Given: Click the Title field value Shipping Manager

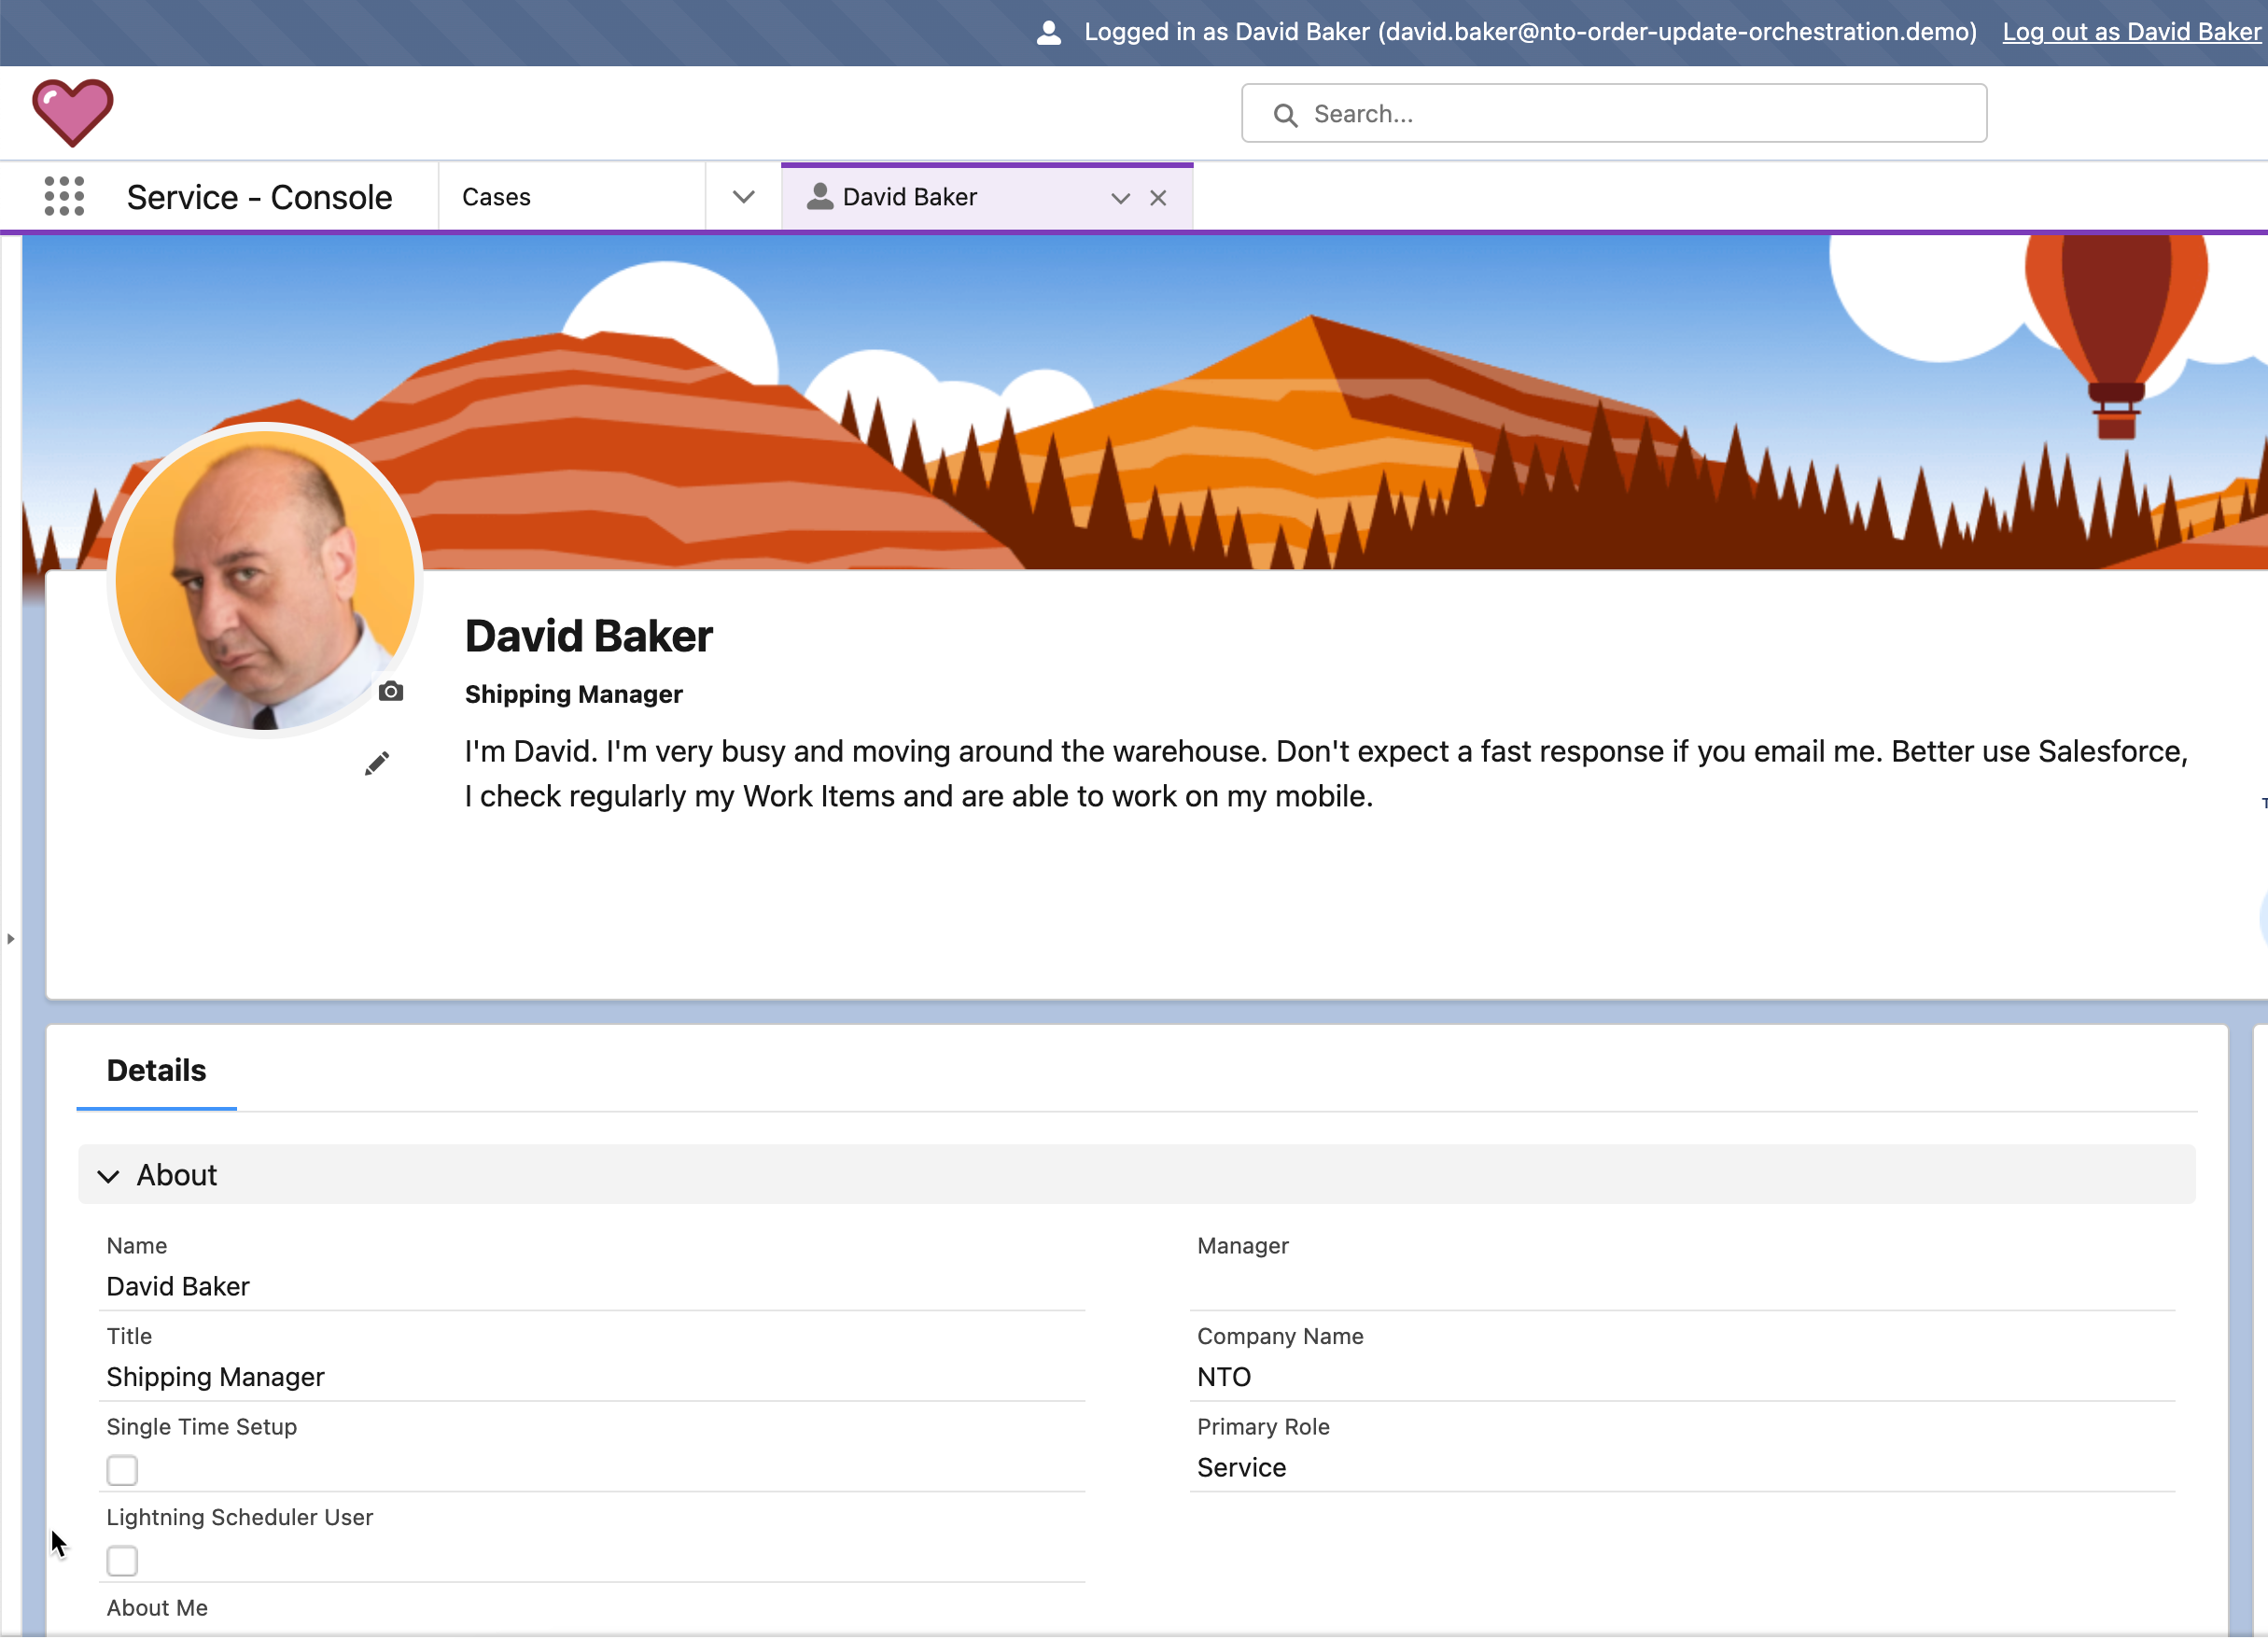Looking at the screenshot, I should (215, 1377).
